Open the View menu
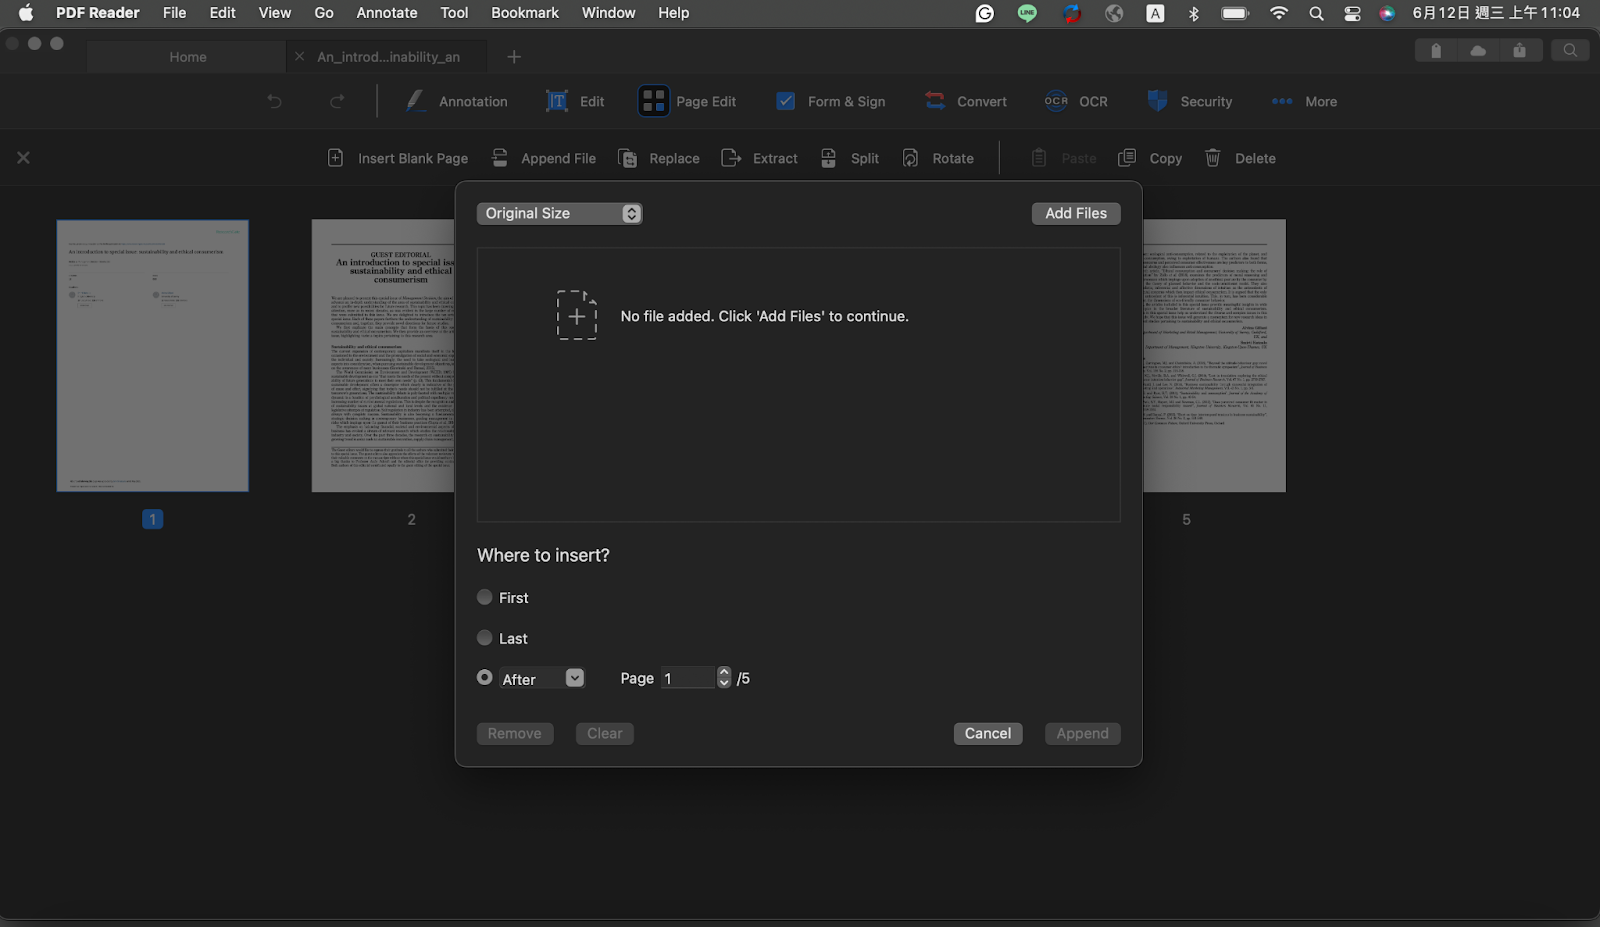 click(275, 13)
